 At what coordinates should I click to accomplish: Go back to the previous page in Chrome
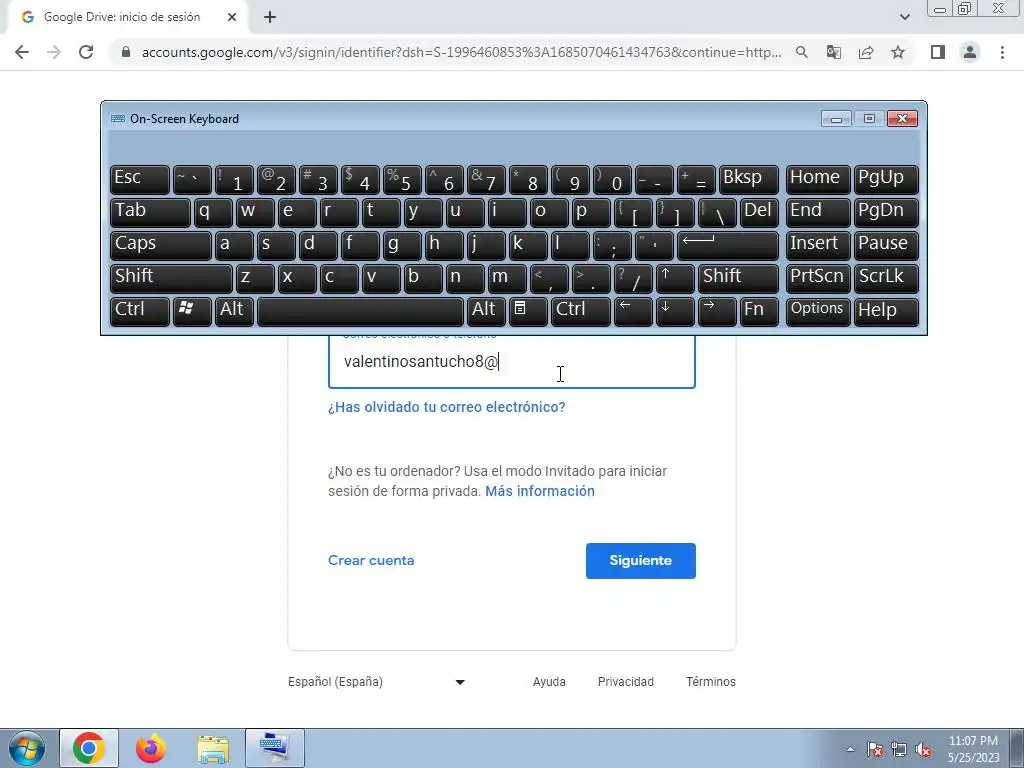pyautogui.click(x=22, y=52)
